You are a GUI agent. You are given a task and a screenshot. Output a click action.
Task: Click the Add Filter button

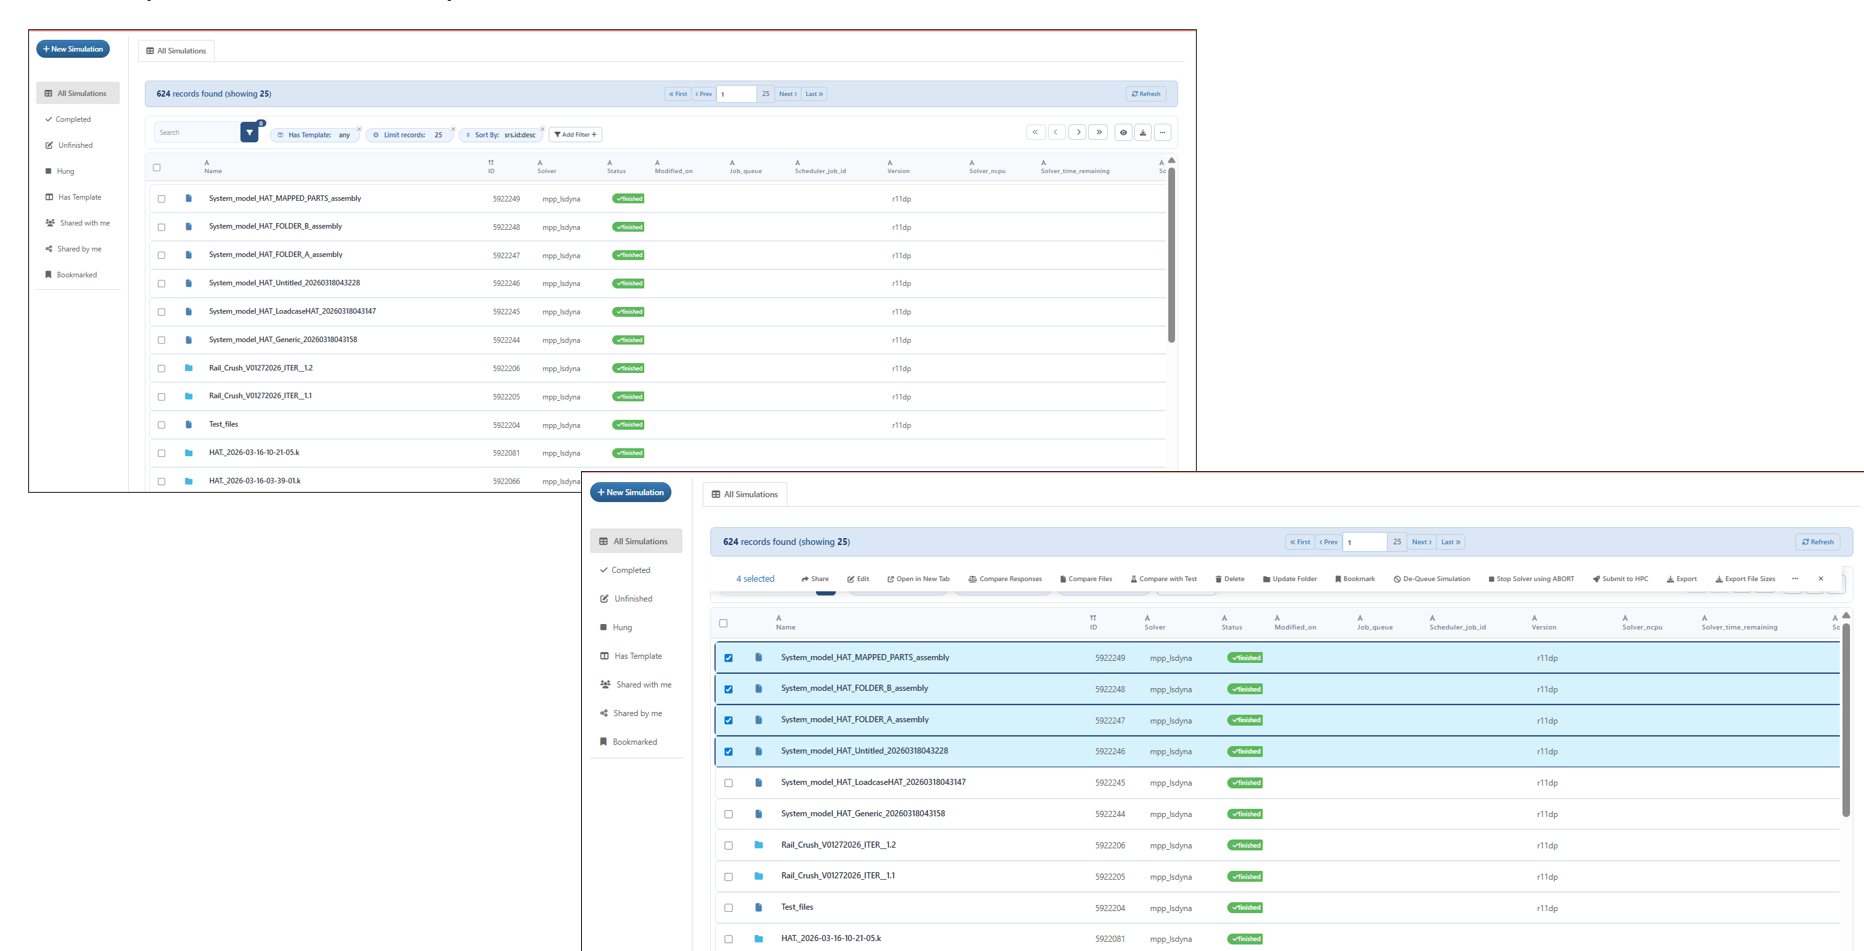coord(575,135)
